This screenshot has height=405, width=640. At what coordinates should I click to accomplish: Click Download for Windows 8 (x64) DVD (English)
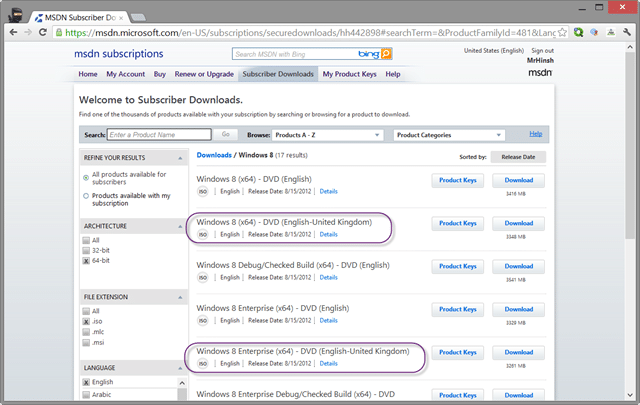tap(518, 180)
